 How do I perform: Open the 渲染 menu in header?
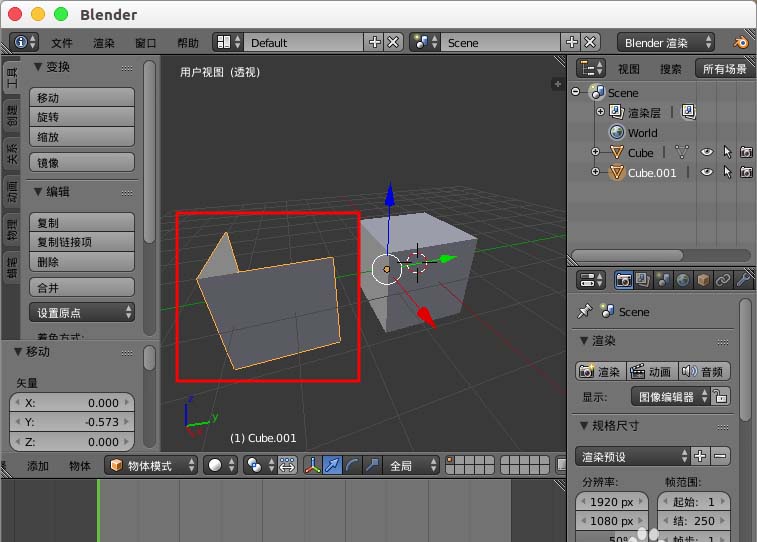[104, 43]
